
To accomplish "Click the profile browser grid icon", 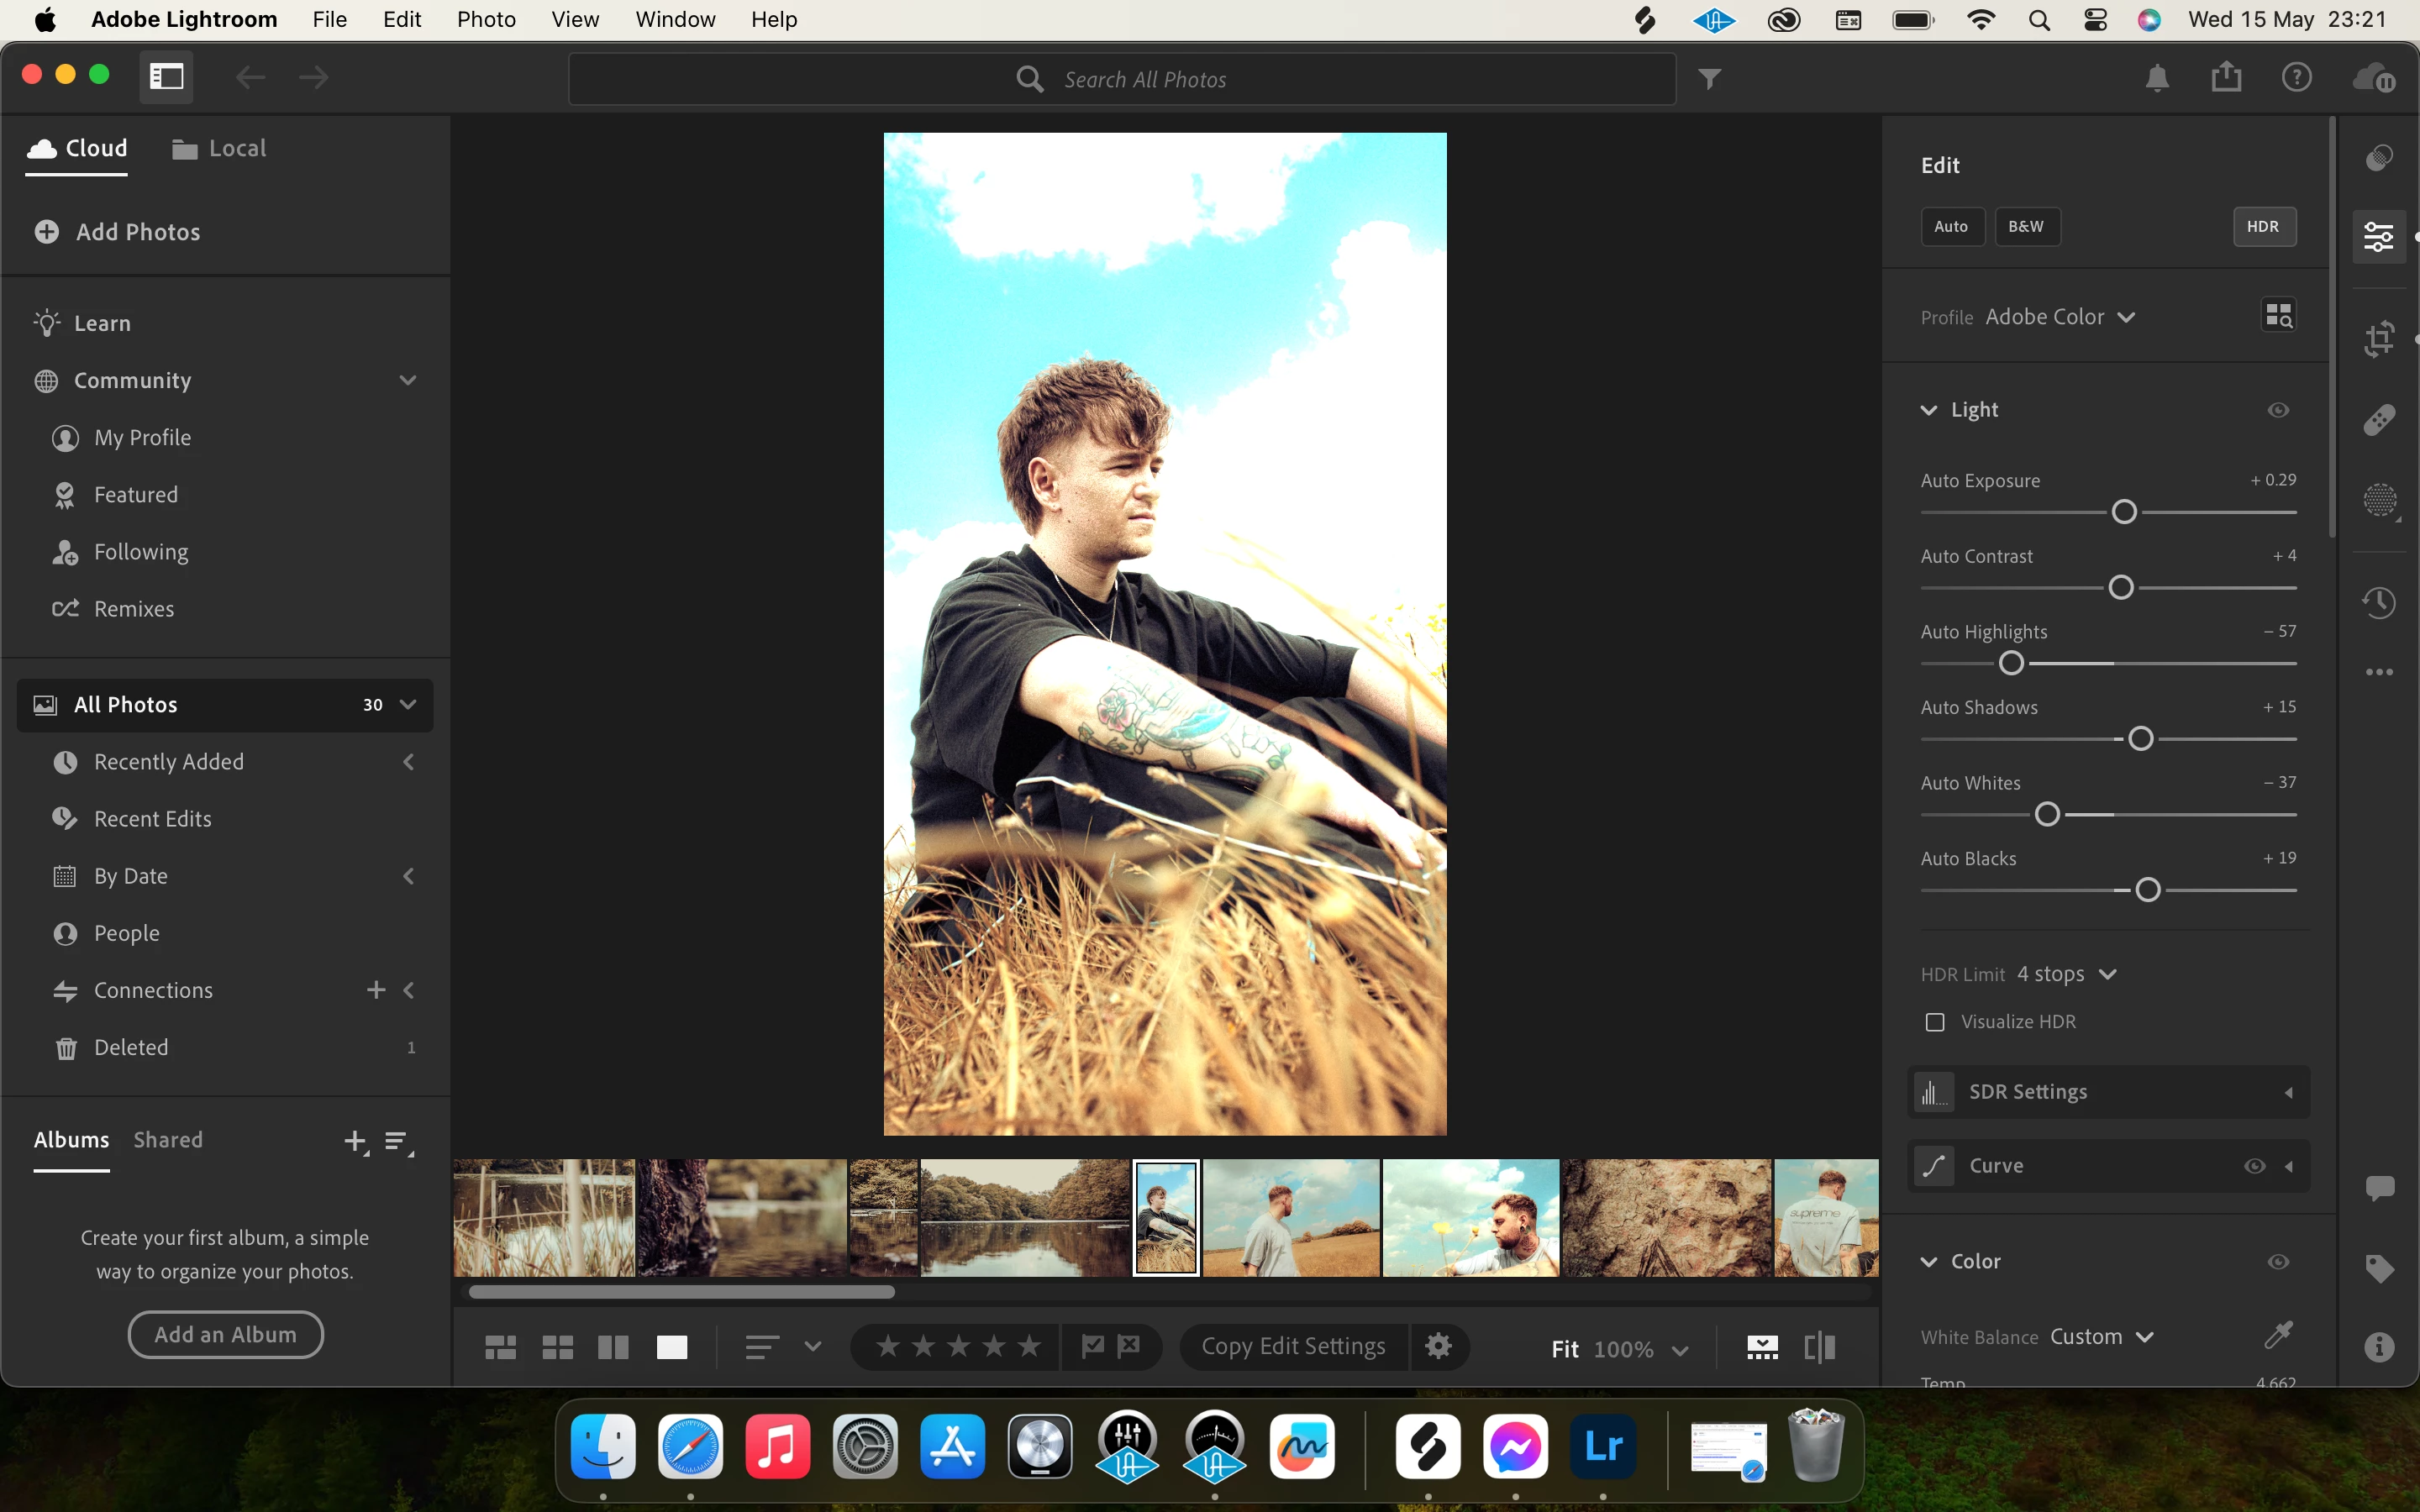I will [2278, 316].
